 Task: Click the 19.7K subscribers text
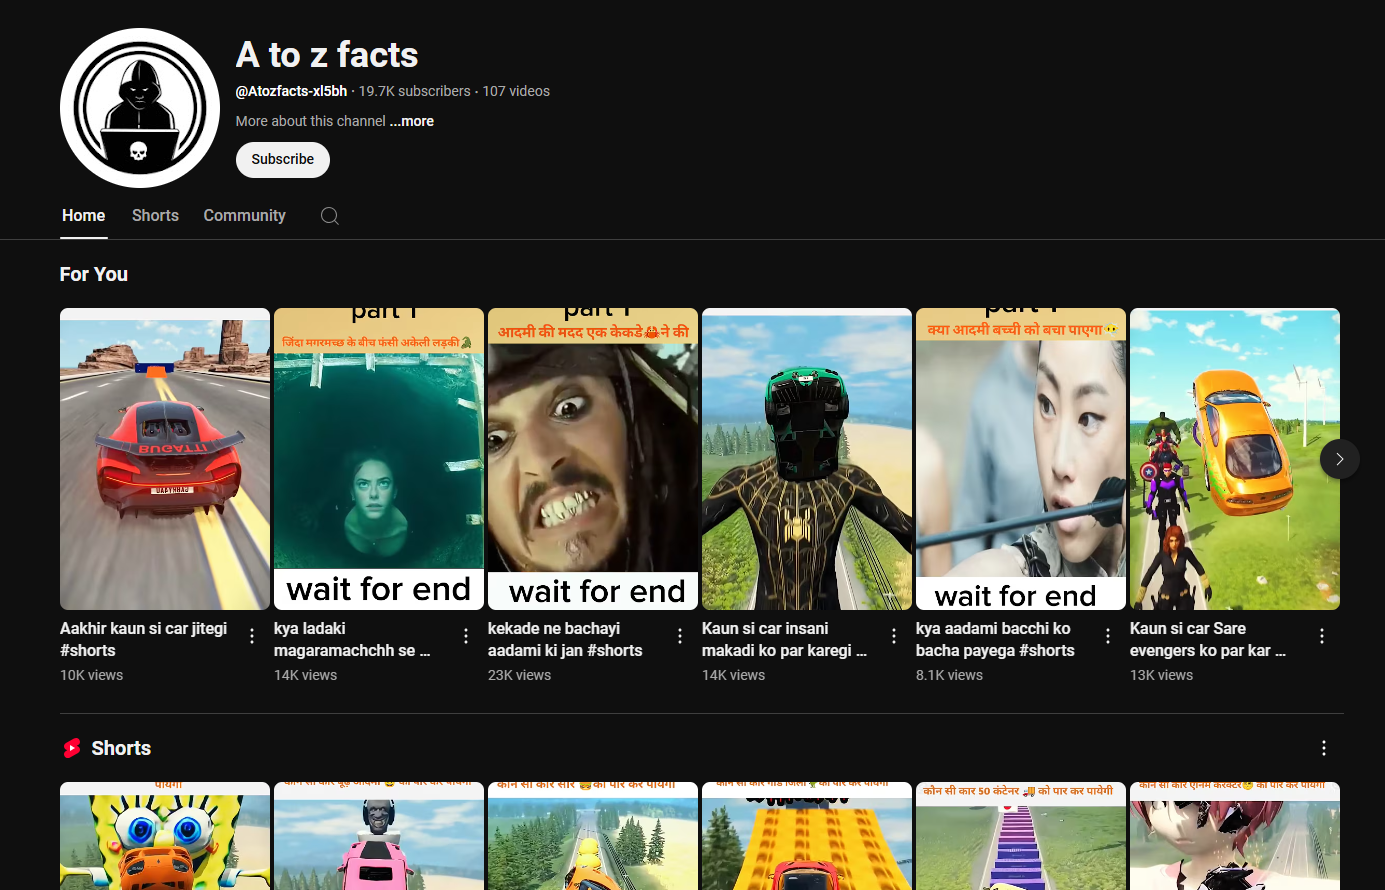pos(415,91)
